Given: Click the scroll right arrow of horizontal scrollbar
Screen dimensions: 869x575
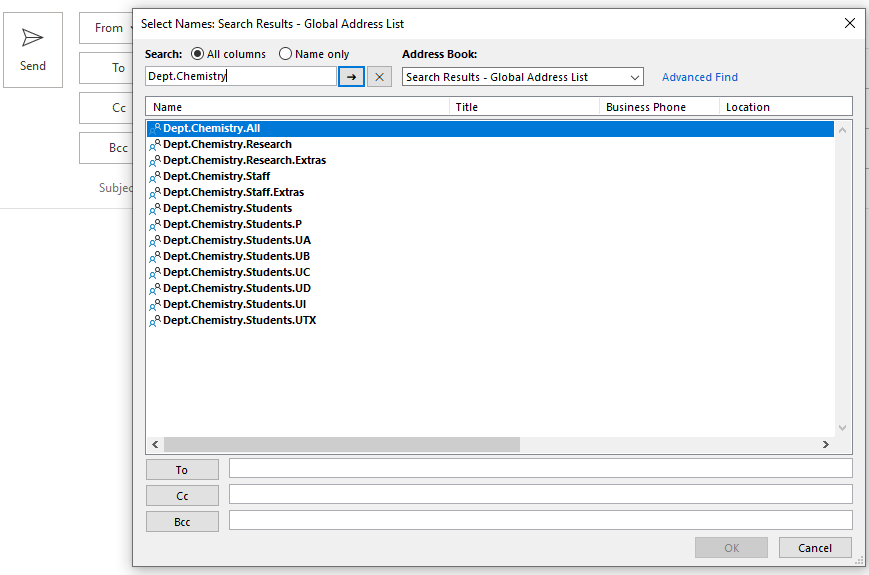Looking at the screenshot, I should [x=825, y=444].
